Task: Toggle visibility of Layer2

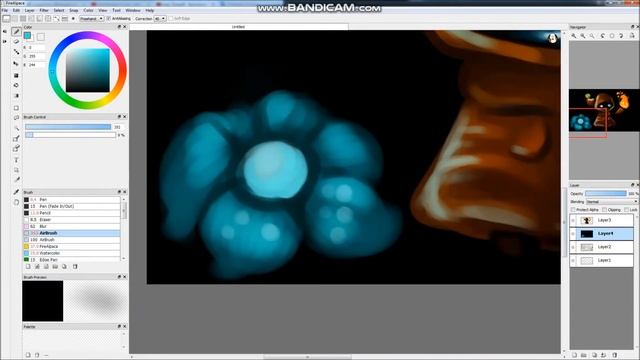Action: [573, 247]
